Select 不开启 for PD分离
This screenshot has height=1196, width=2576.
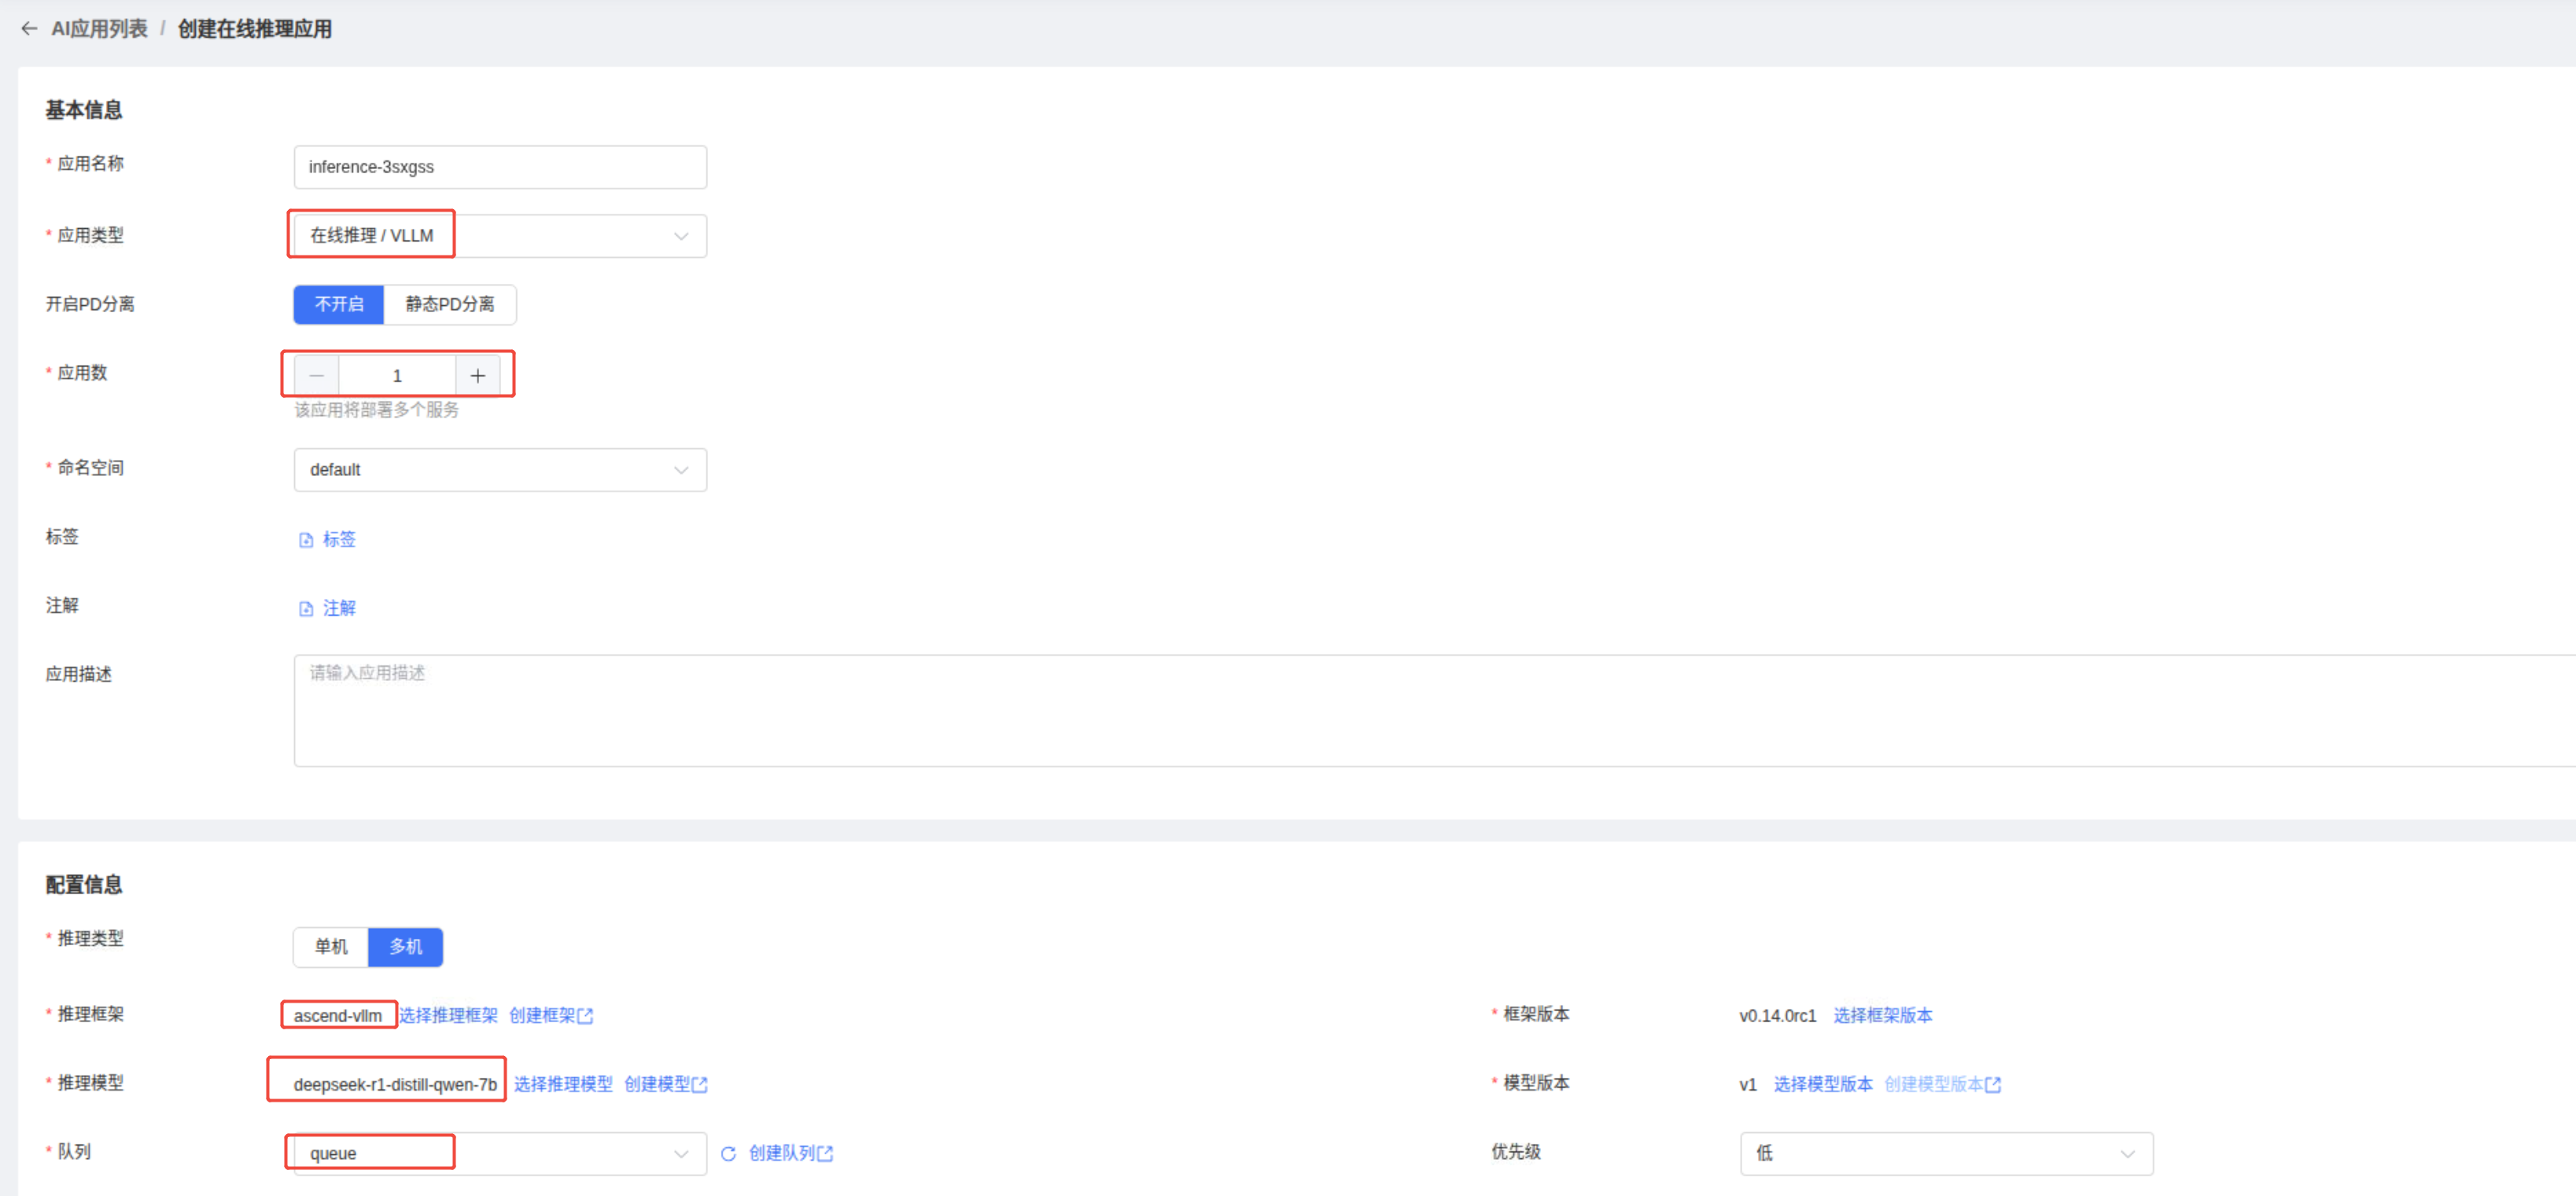coord(339,304)
